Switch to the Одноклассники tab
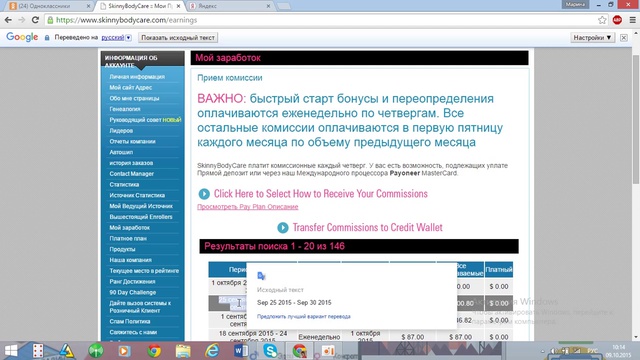 click(49, 6)
